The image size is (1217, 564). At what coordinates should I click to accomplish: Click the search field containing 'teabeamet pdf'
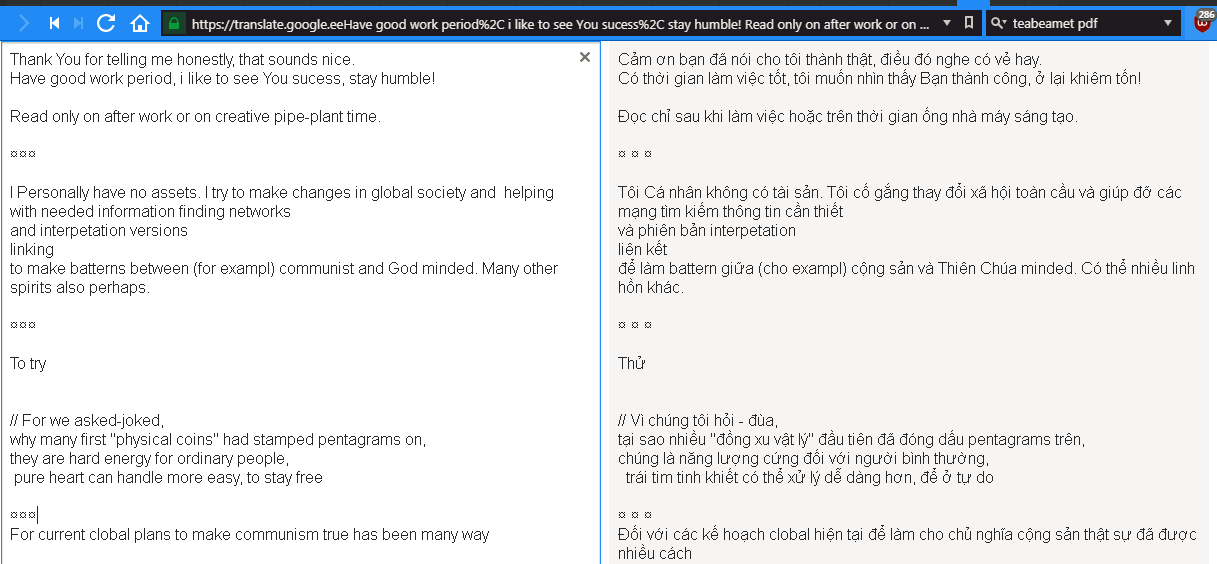coord(1083,22)
